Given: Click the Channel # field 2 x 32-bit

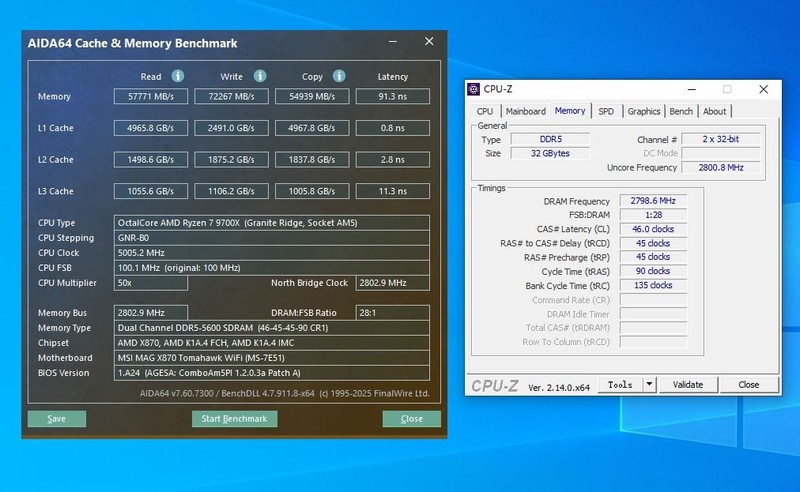Looking at the screenshot, I should pyautogui.click(x=721, y=139).
